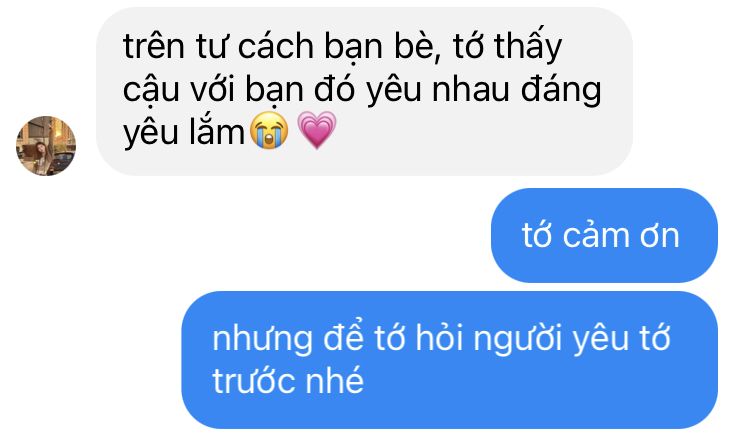Click the word 'nhé' in last message

point(335,380)
